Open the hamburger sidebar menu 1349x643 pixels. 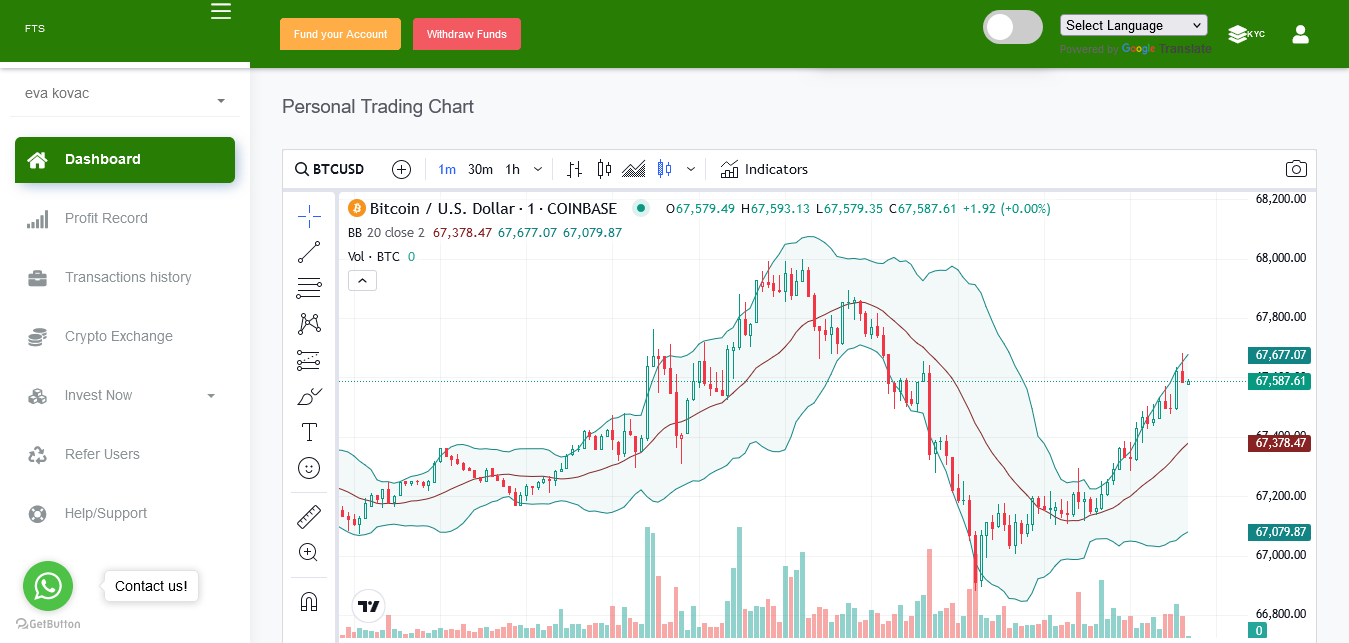(x=221, y=12)
